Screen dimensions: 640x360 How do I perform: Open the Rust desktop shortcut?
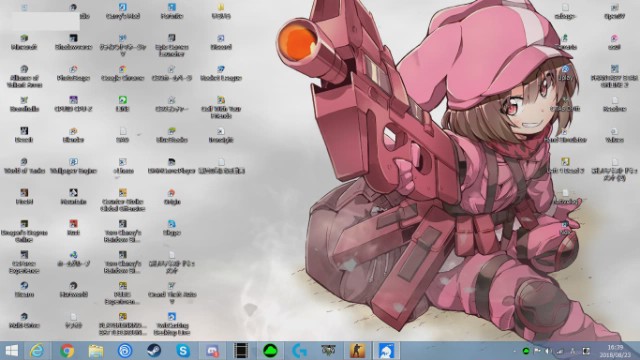73,227
